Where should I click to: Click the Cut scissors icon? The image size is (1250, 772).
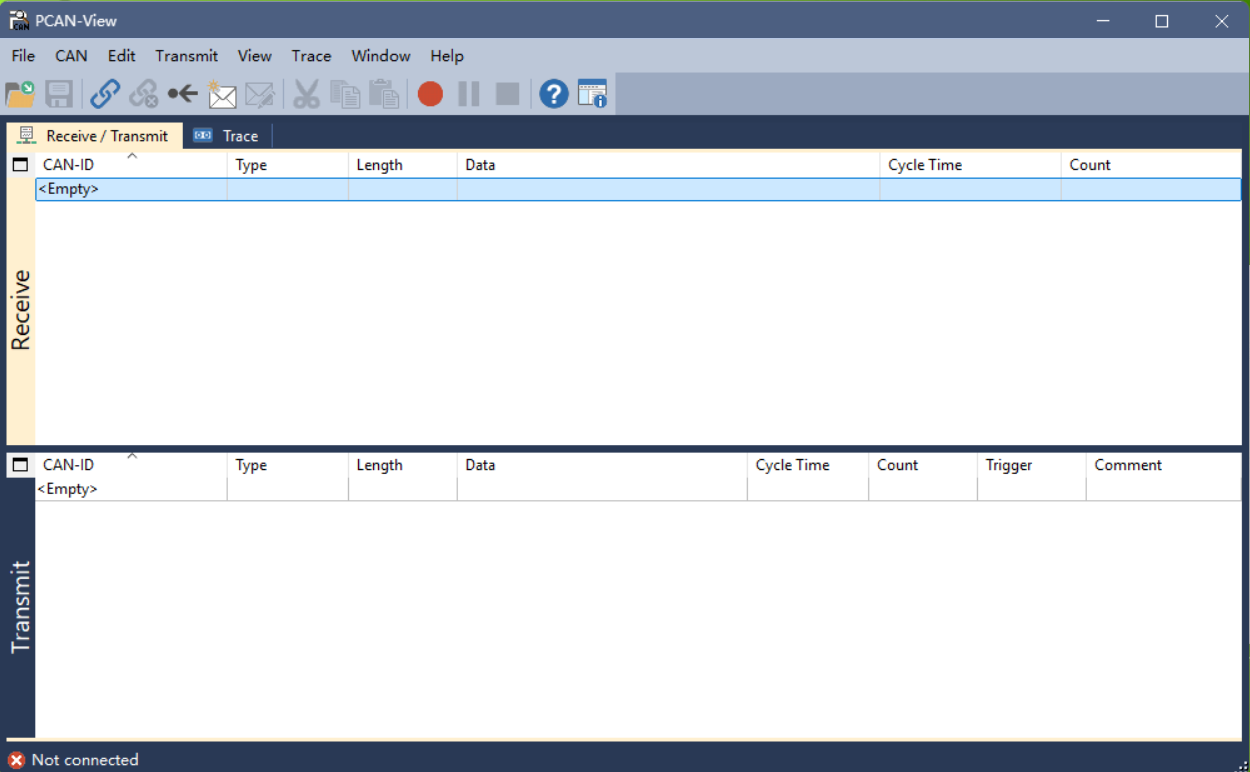(x=306, y=94)
